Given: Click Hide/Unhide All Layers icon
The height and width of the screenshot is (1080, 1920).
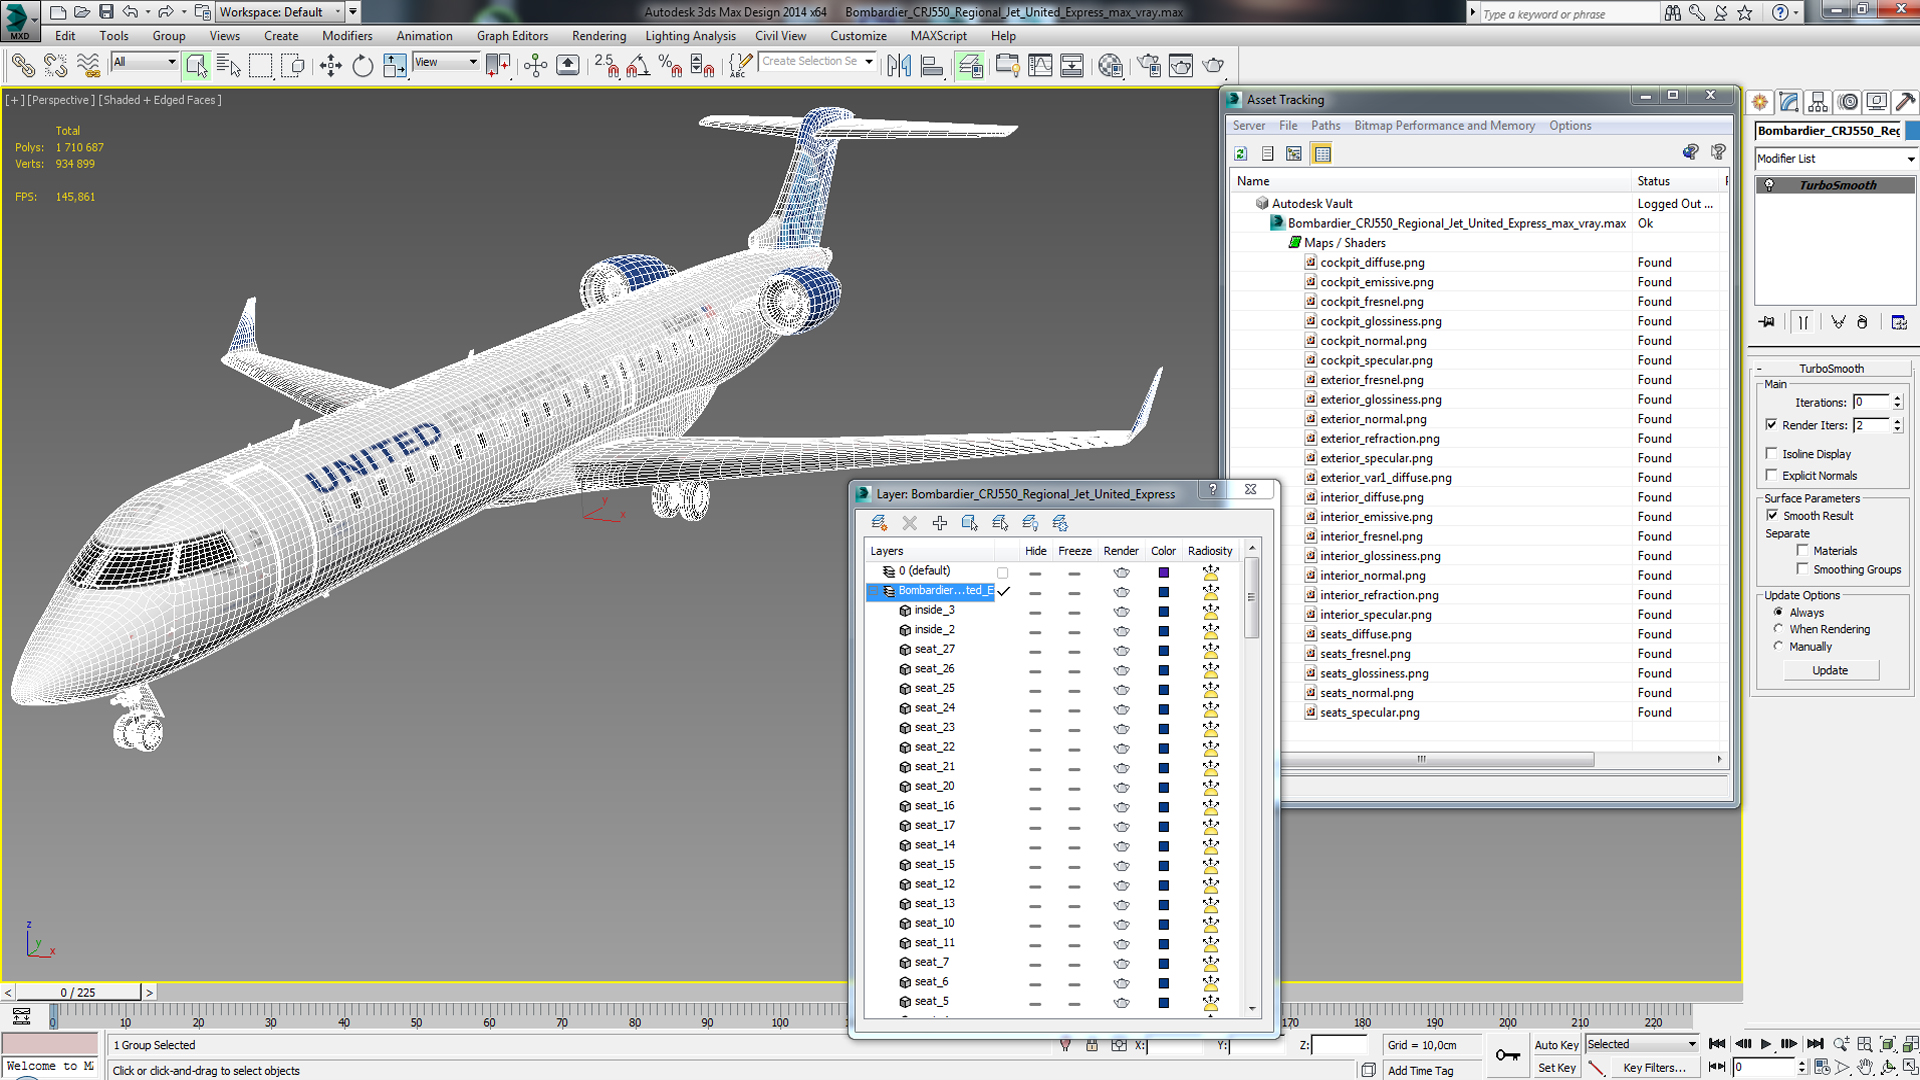Looking at the screenshot, I should tap(1030, 523).
